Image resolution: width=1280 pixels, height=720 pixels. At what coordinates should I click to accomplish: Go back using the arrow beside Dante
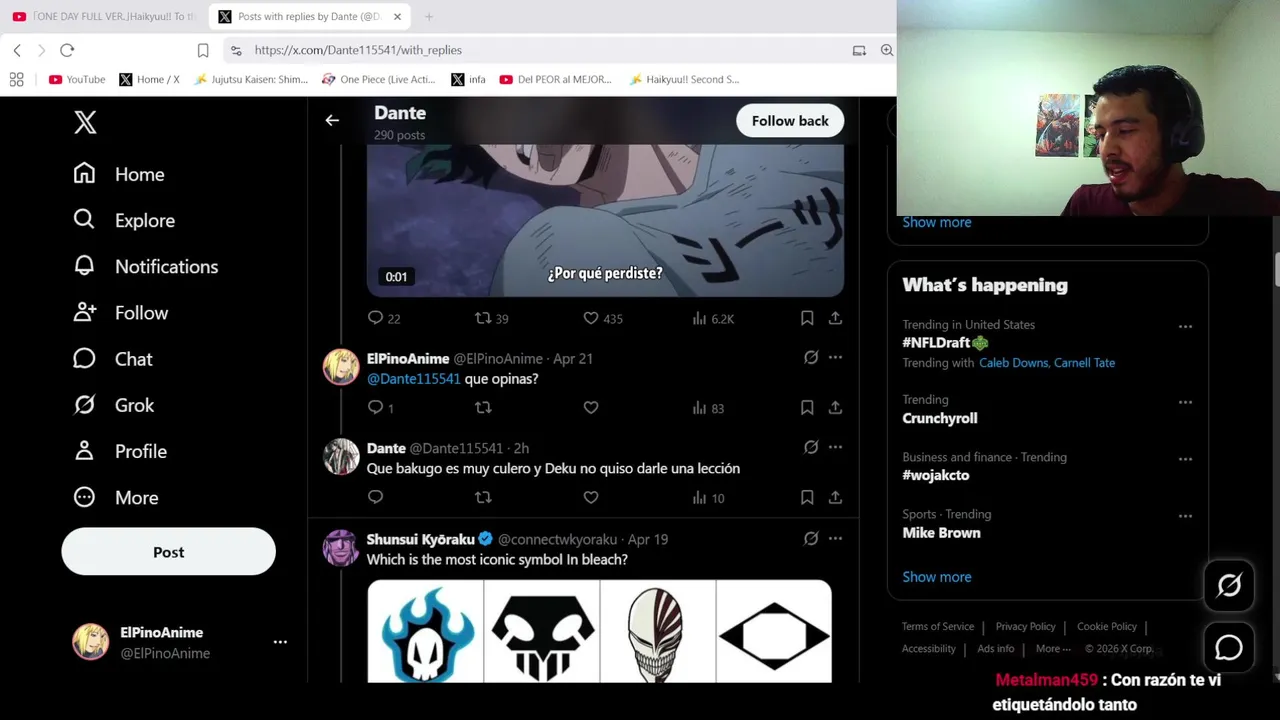332,121
